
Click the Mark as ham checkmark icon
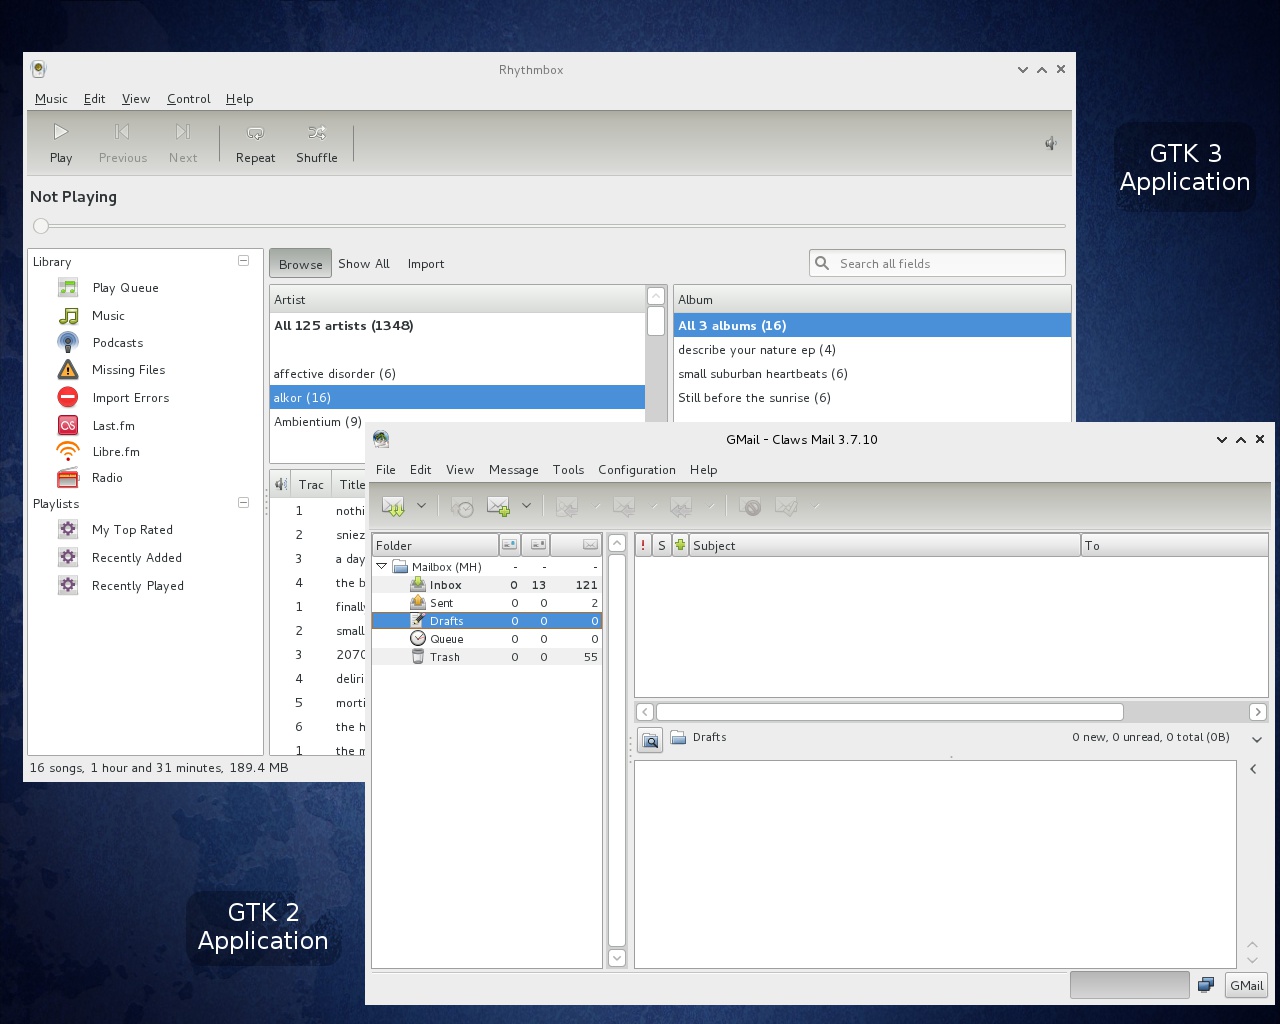pos(787,507)
